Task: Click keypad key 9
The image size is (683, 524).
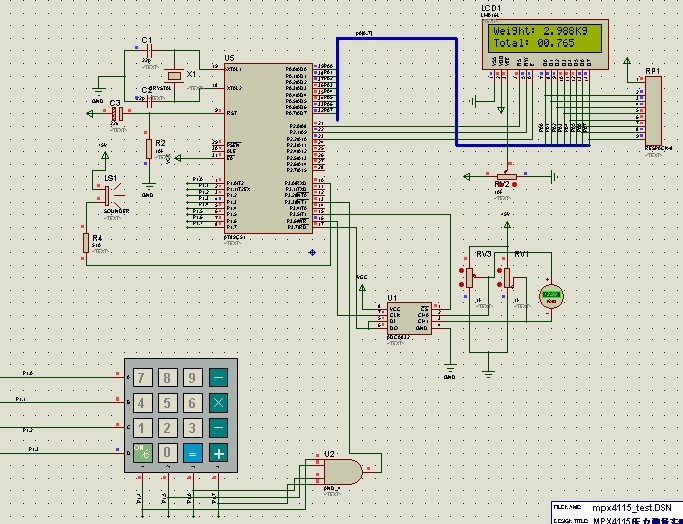Action: [x=193, y=378]
